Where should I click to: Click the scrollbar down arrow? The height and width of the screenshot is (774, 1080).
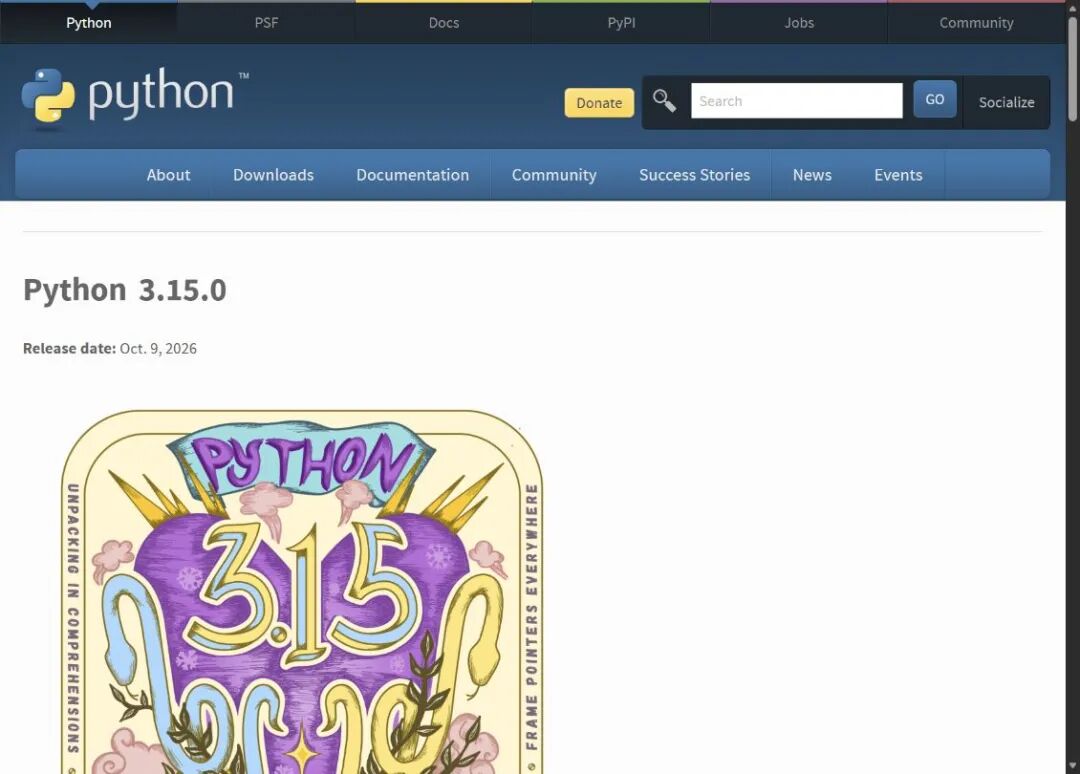[1072, 766]
